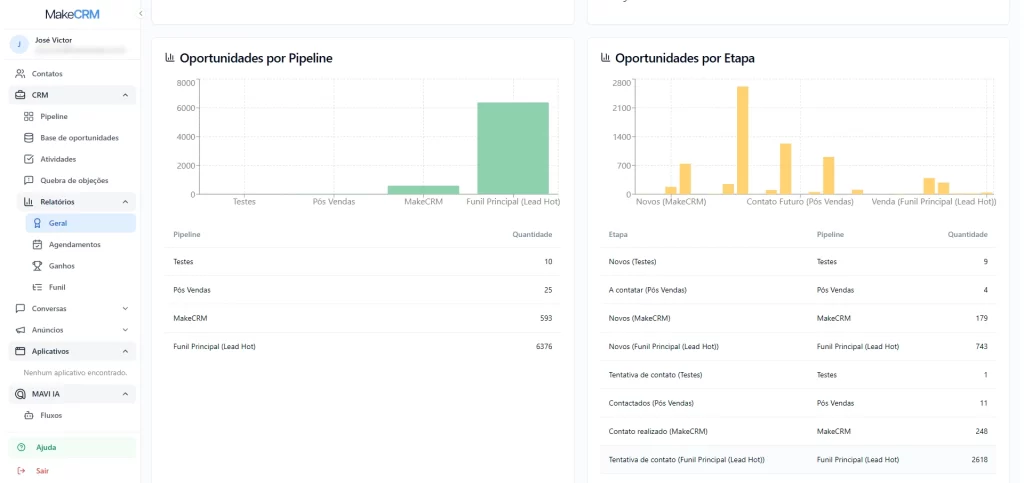This screenshot has width=1024, height=483.
Task: Select the Geral report item
Action: point(58,223)
